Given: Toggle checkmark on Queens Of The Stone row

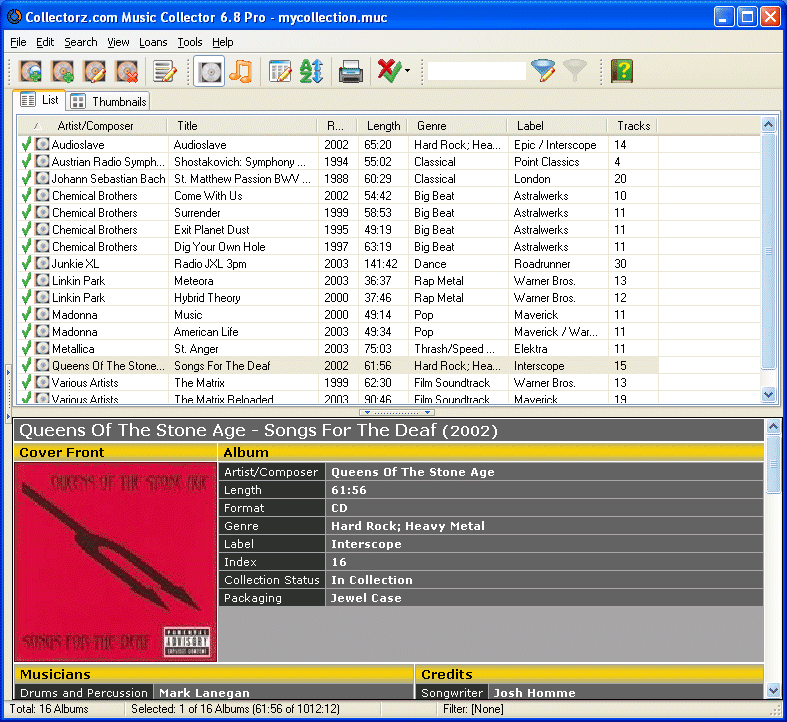Looking at the screenshot, I should 26,366.
